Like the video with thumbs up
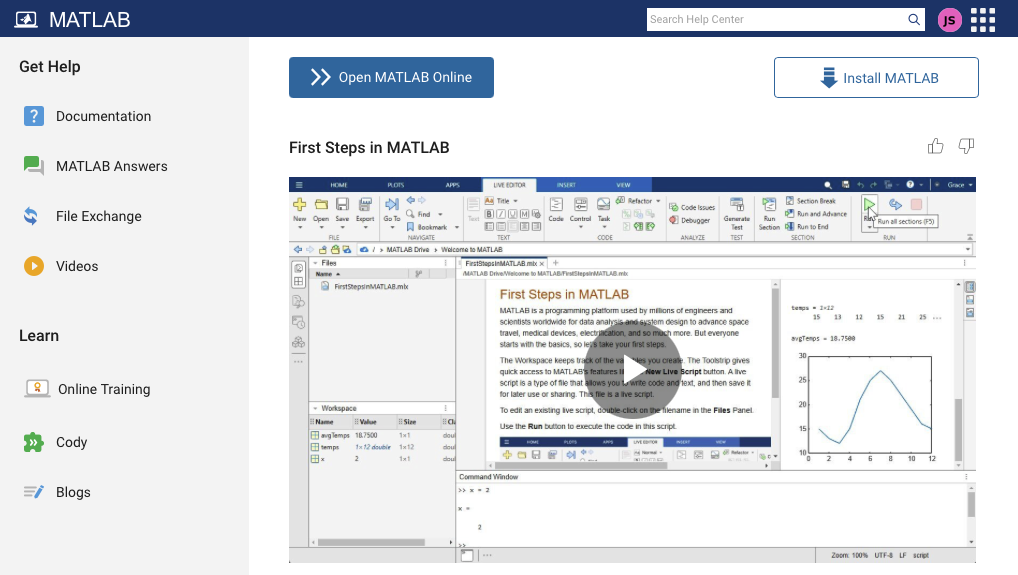This screenshot has width=1018, height=575. point(936,147)
